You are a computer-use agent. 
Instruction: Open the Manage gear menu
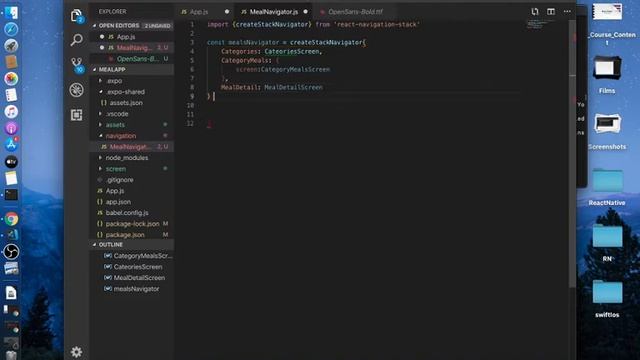pyautogui.click(x=76, y=352)
